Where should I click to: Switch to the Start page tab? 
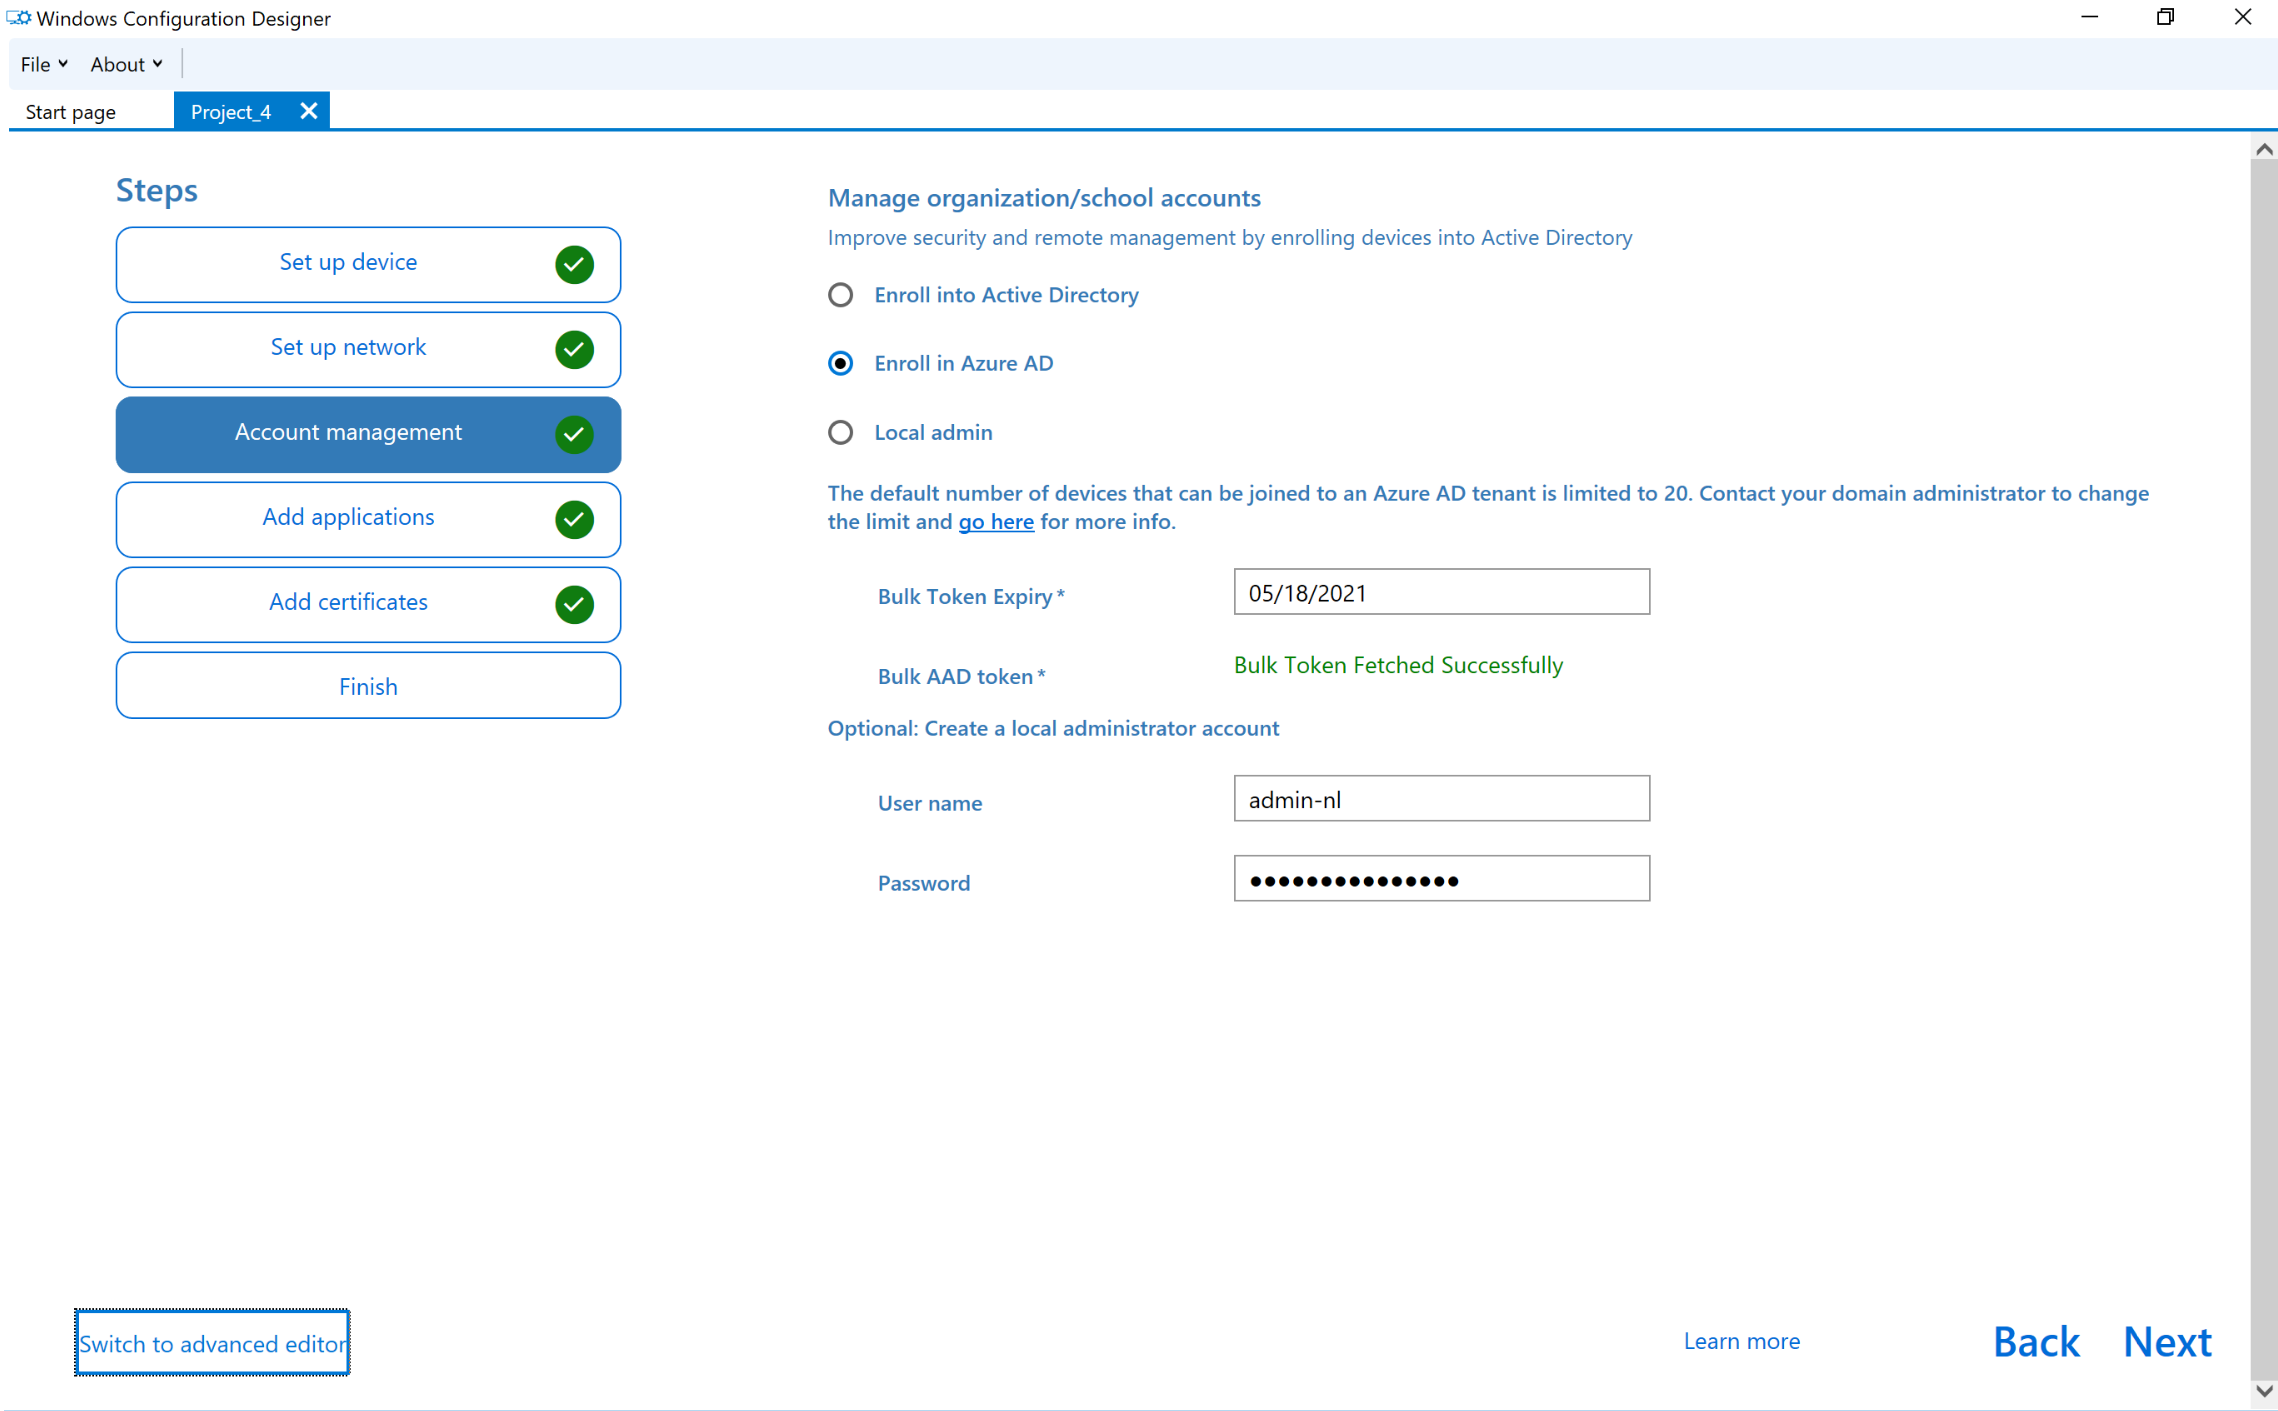(x=70, y=112)
